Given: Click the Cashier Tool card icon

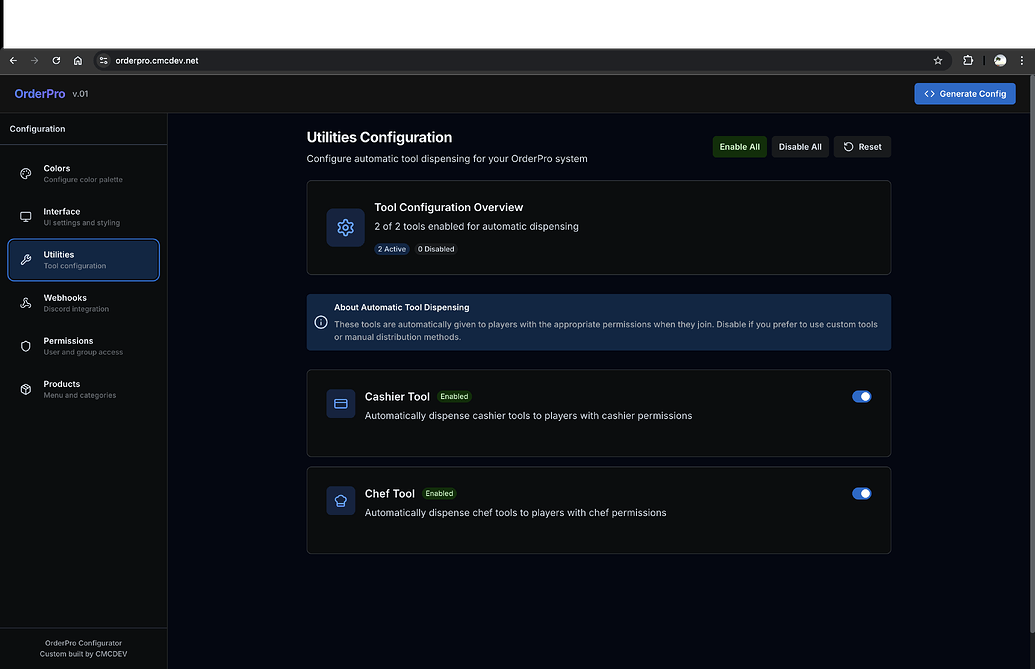Looking at the screenshot, I should (x=340, y=404).
